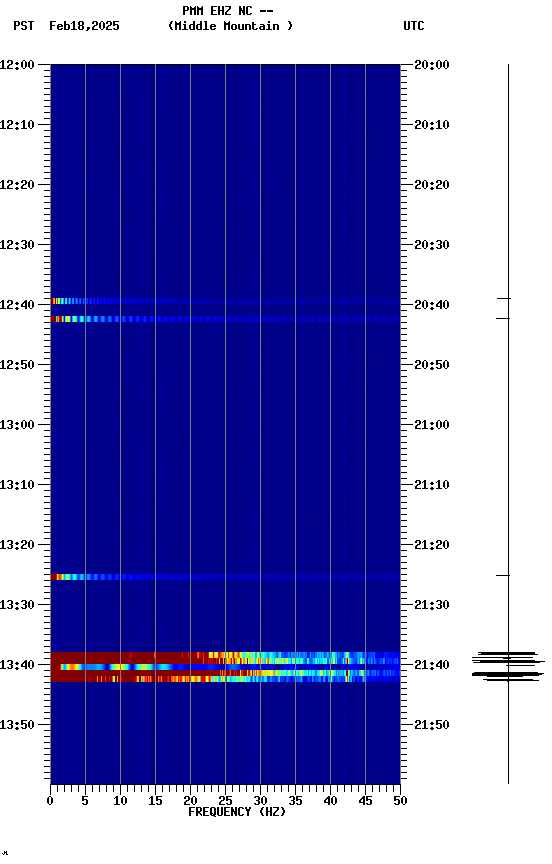Click the 20:40 UTC axis label

432,305
